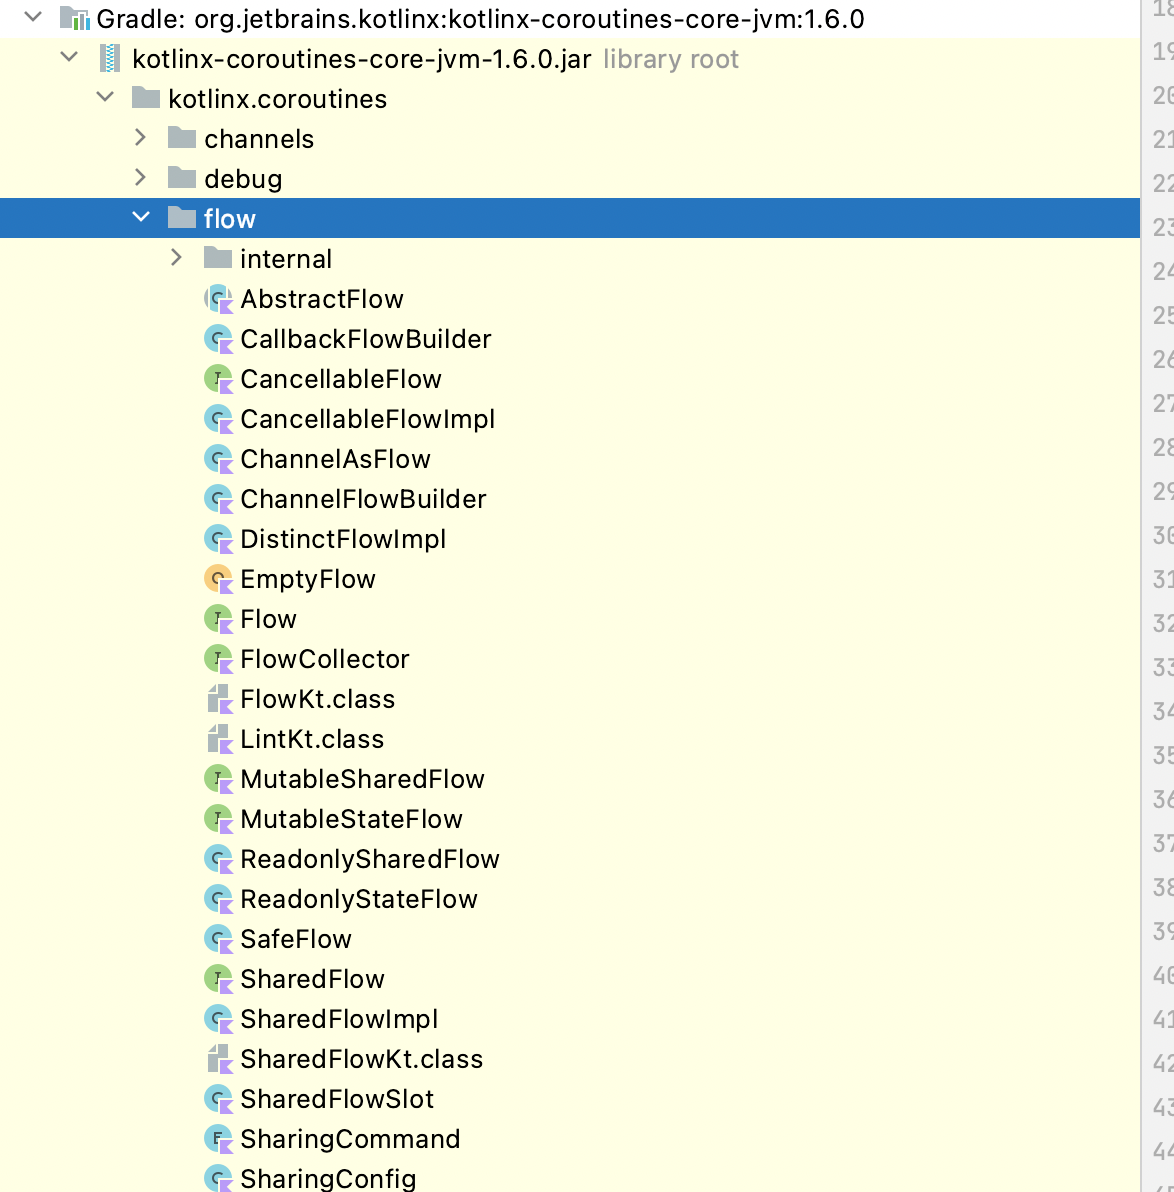Collapse the kotlinx.coroutines package

105,97
